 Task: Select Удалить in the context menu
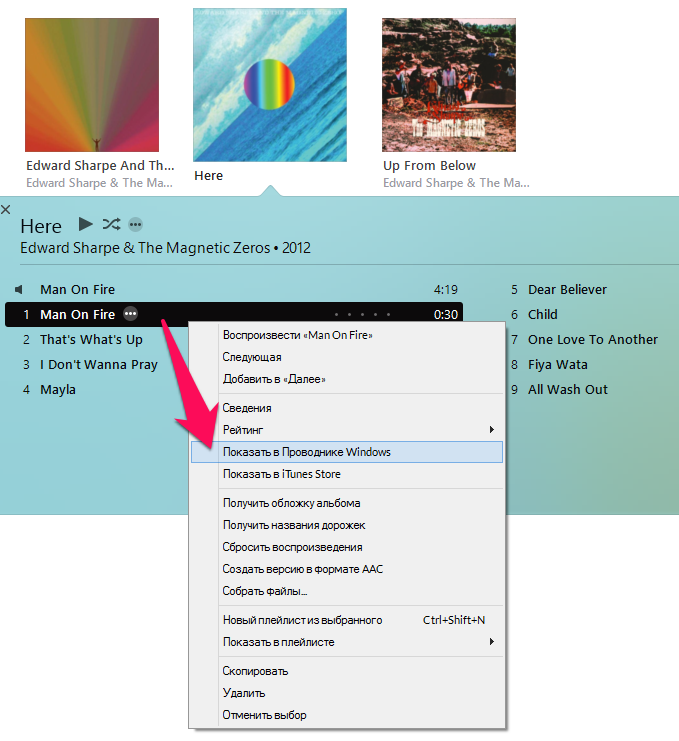pos(347,693)
